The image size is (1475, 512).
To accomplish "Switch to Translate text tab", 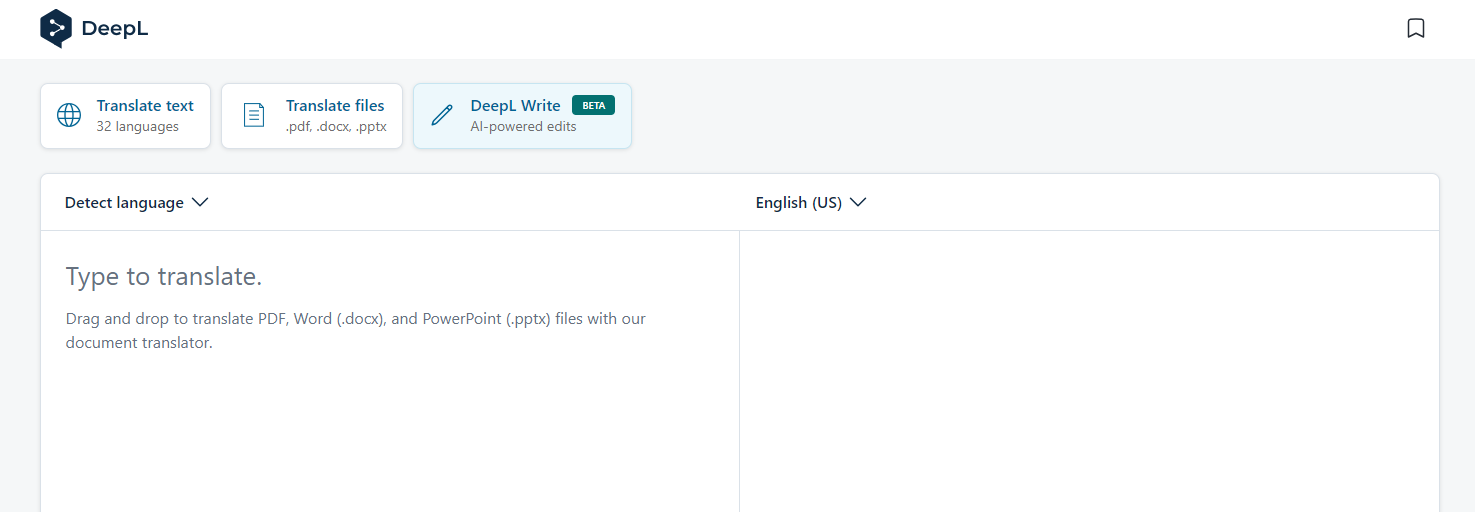I will click(126, 116).
